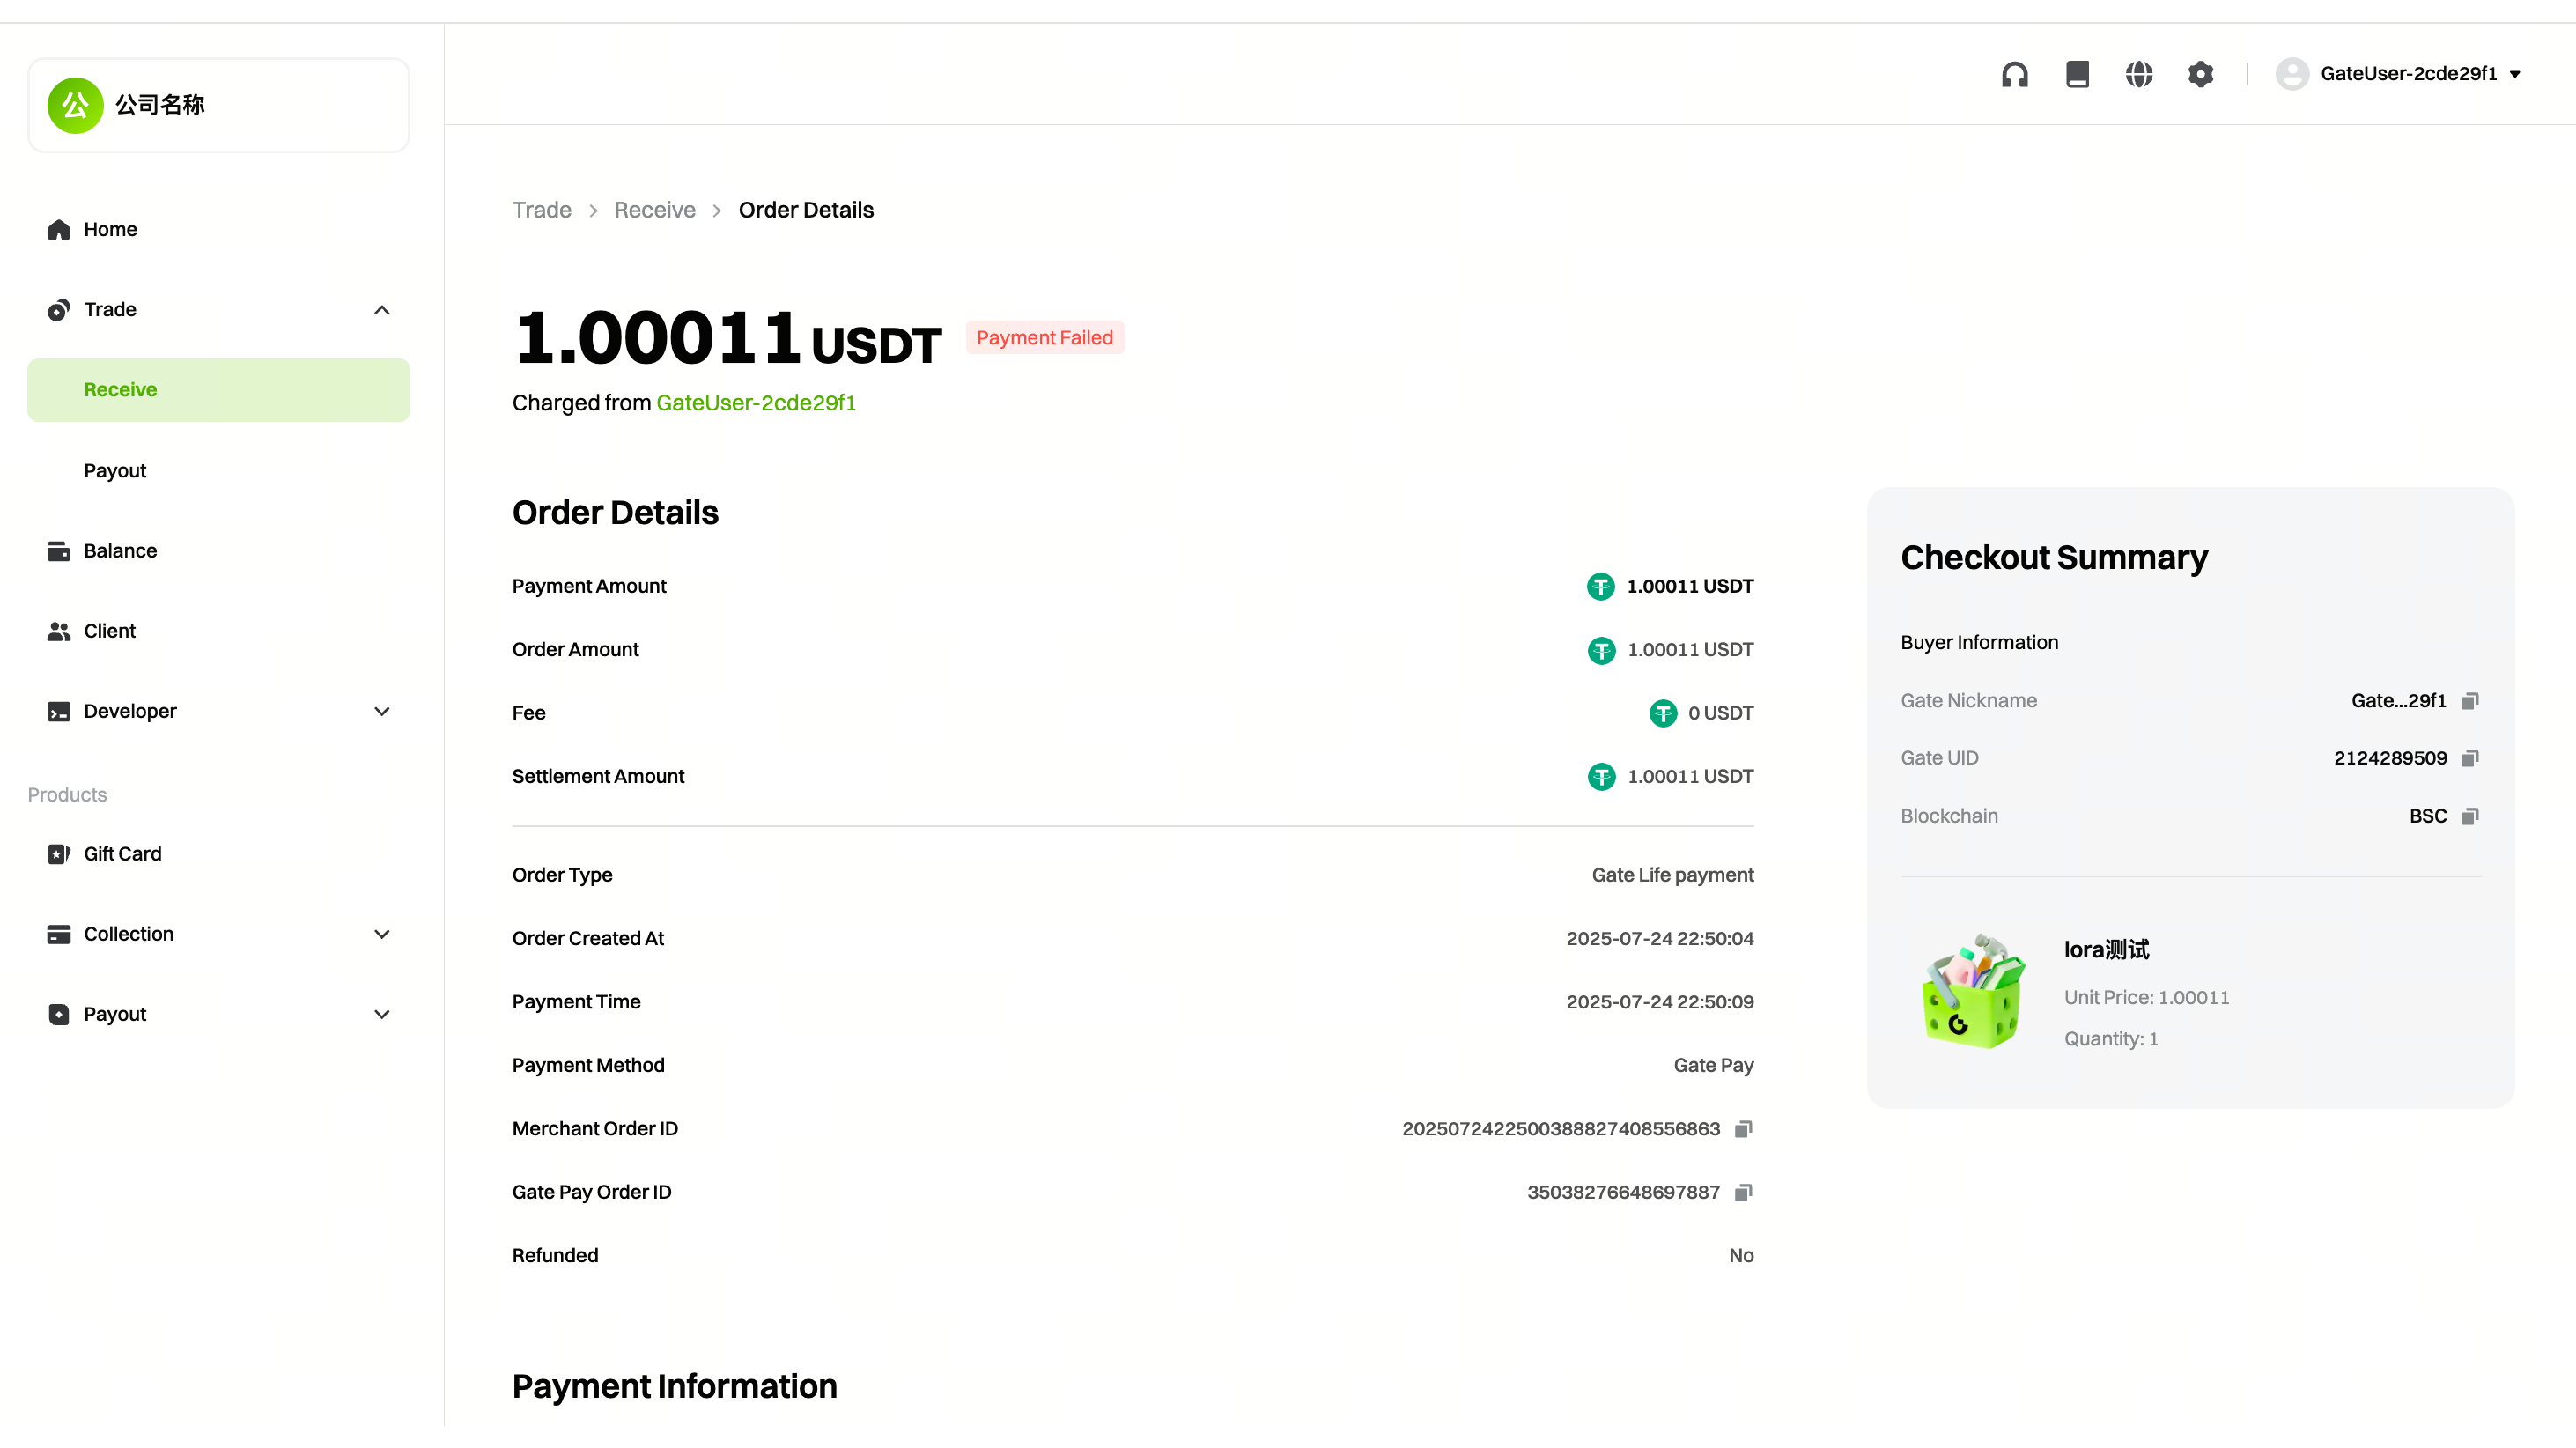Collapse the Trade sidebar section
2576x1448 pixels.
click(381, 310)
